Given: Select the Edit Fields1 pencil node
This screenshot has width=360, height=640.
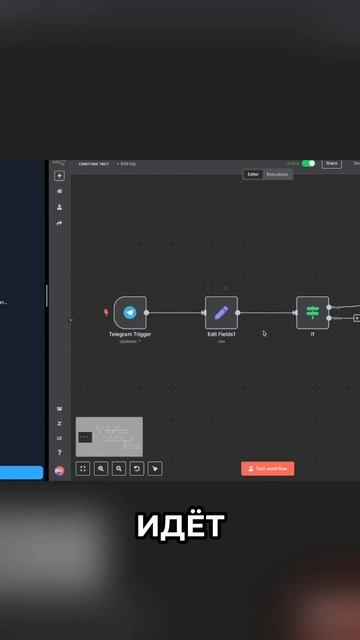Looking at the screenshot, I should [x=221, y=313].
